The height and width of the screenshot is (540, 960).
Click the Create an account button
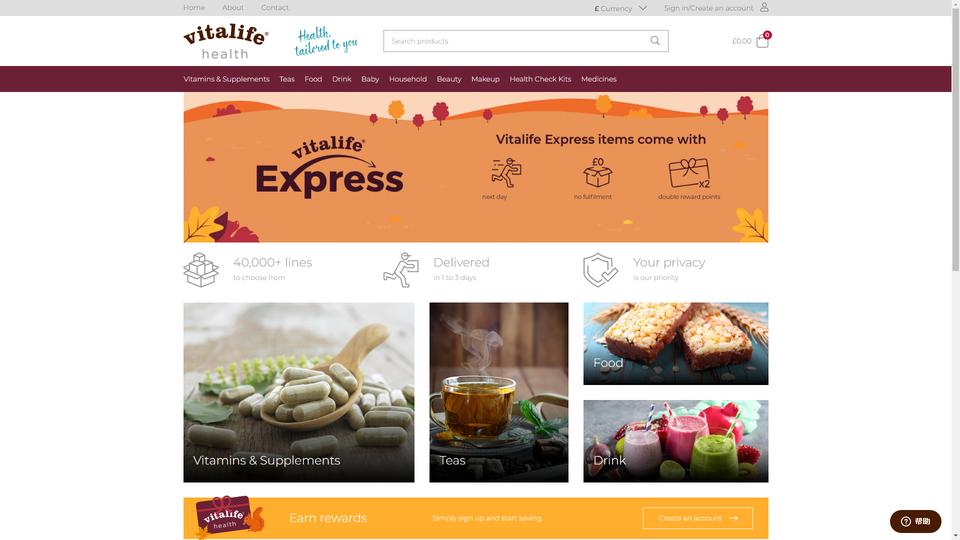(698, 518)
